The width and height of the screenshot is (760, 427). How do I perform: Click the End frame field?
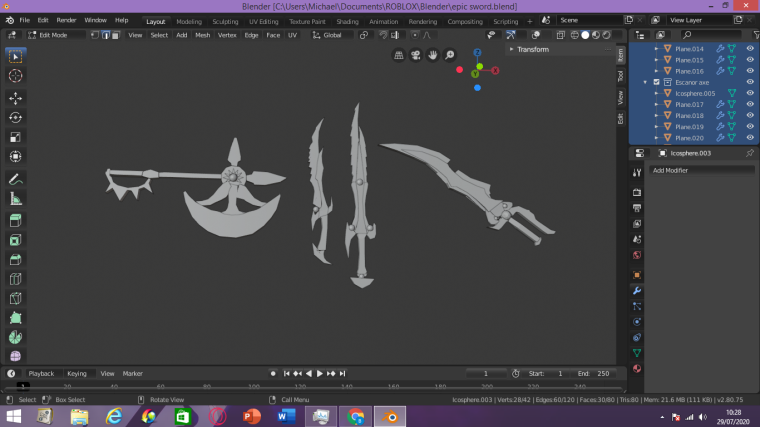[x=593, y=374]
